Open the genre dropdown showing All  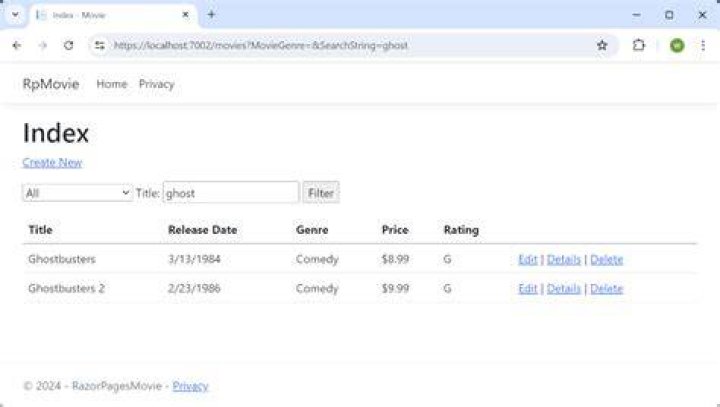pyautogui.click(x=77, y=193)
